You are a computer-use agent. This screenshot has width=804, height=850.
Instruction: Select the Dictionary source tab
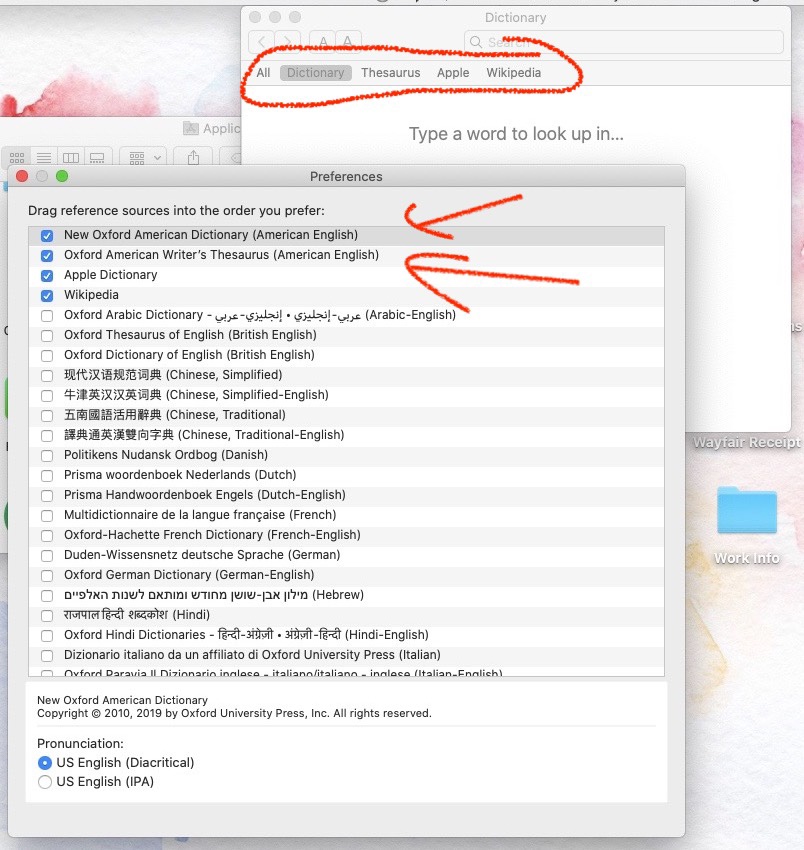point(316,73)
